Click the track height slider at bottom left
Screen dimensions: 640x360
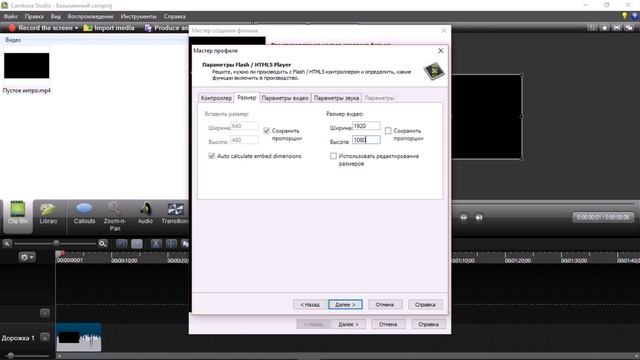click(11, 356)
